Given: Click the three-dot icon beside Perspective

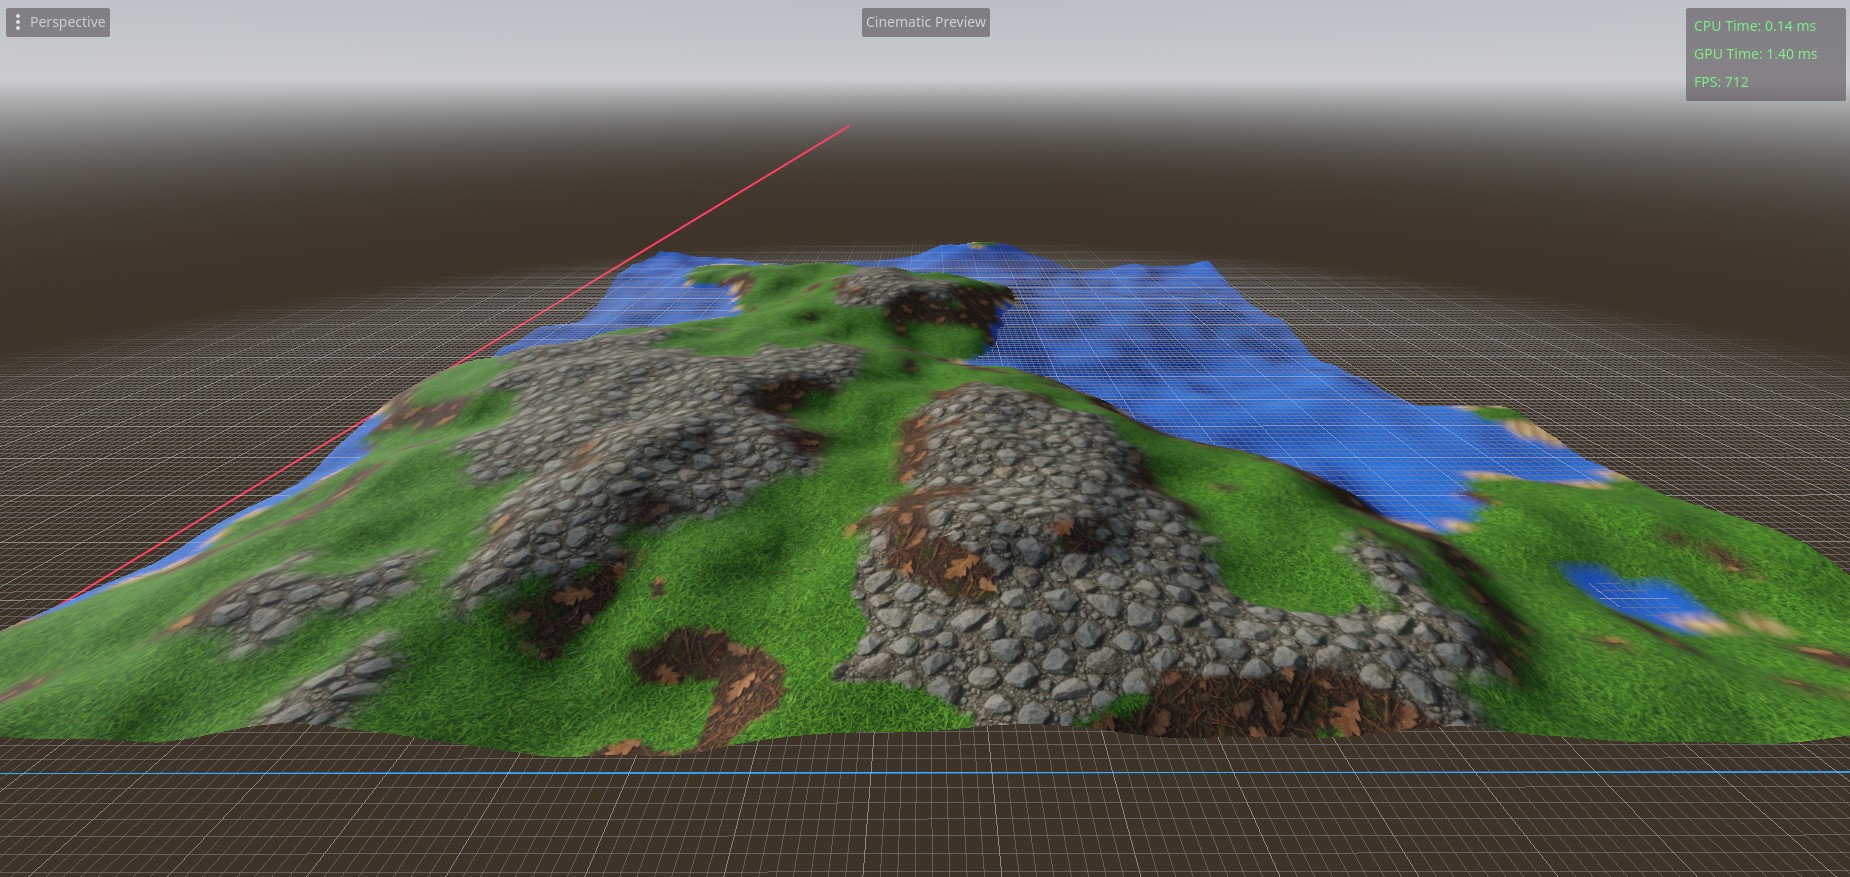Looking at the screenshot, I should click(18, 22).
